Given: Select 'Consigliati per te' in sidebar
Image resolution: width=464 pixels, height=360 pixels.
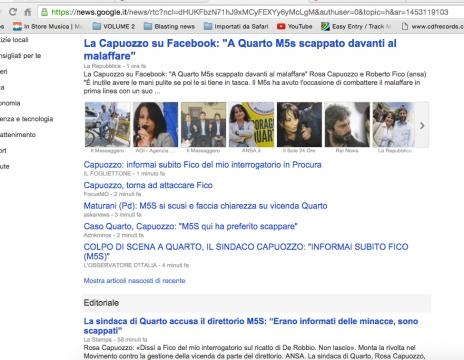Looking at the screenshot, I should tap(20, 56).
